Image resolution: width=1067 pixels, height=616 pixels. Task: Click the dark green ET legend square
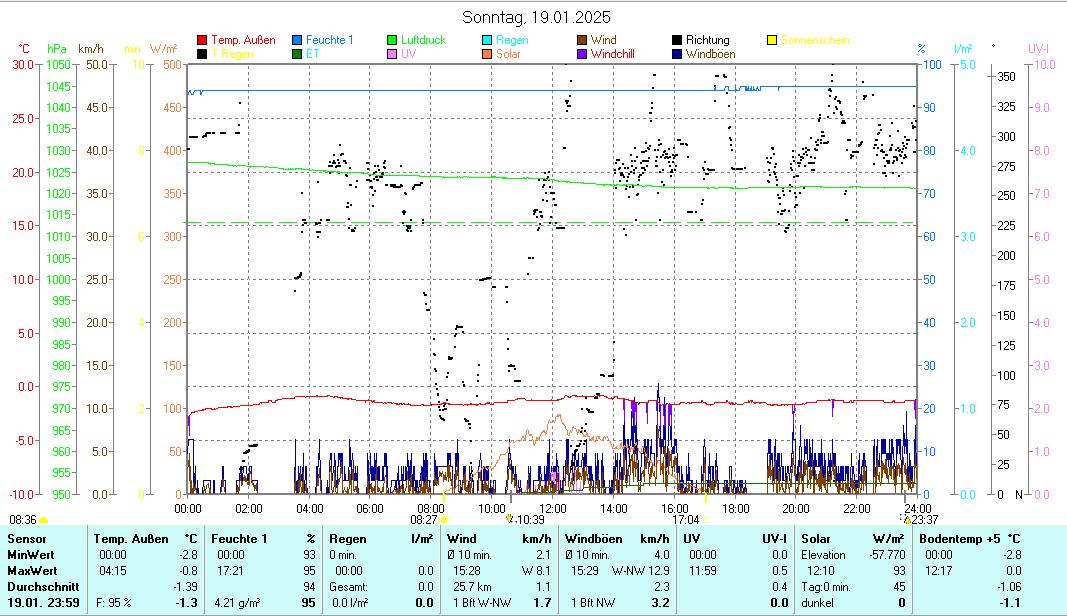click(298, 54)
